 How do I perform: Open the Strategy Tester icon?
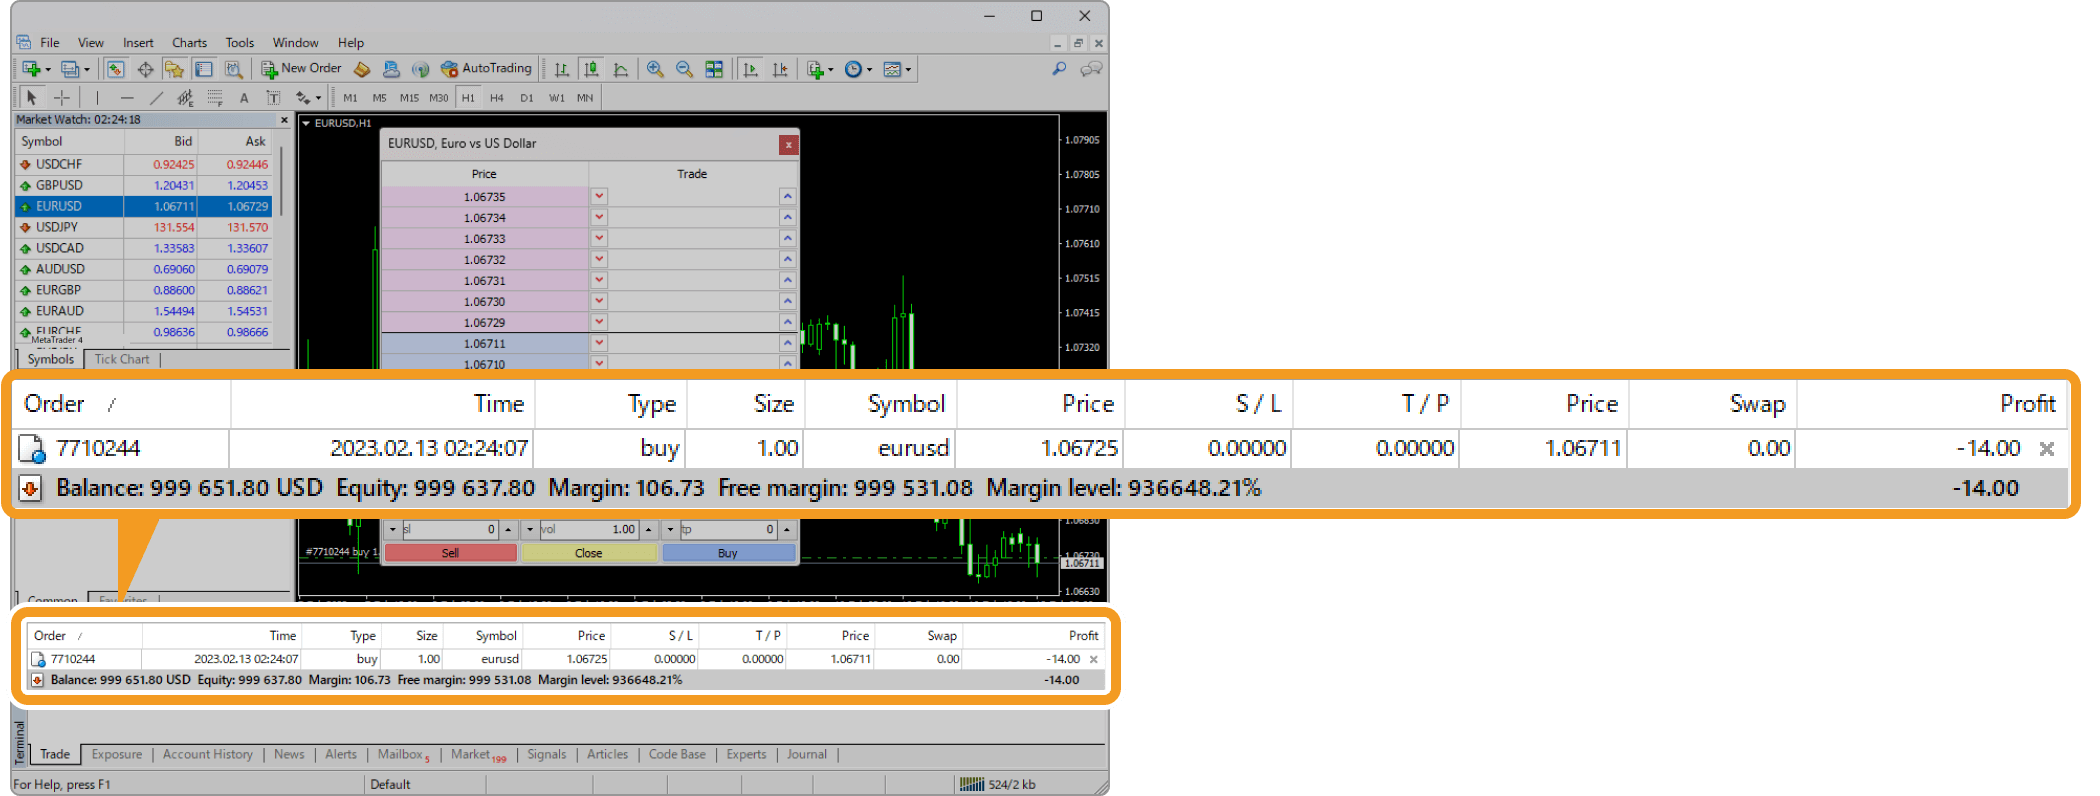coord(233,69)
